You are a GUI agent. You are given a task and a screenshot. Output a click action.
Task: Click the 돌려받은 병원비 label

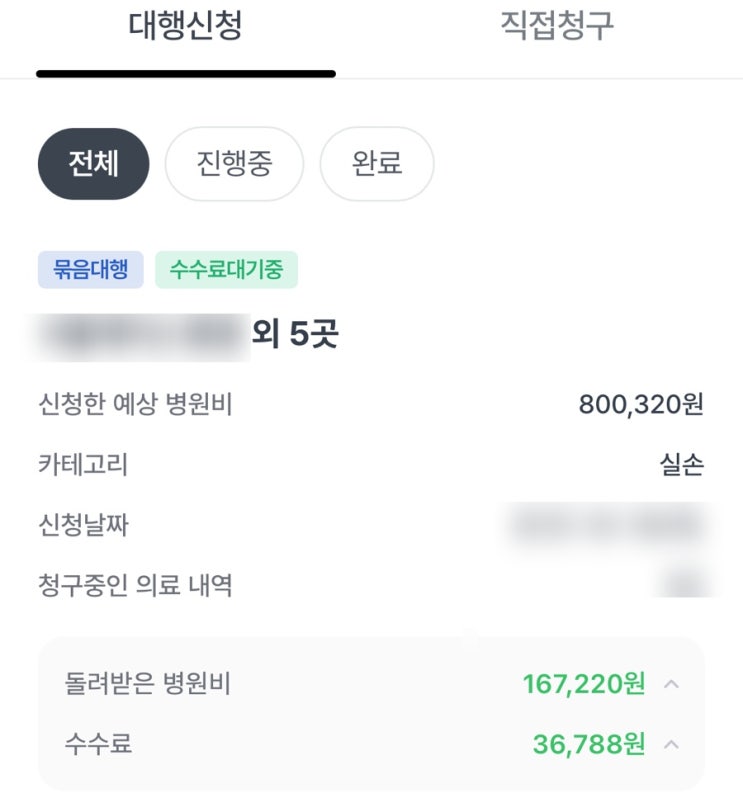[x=147, y=685]
